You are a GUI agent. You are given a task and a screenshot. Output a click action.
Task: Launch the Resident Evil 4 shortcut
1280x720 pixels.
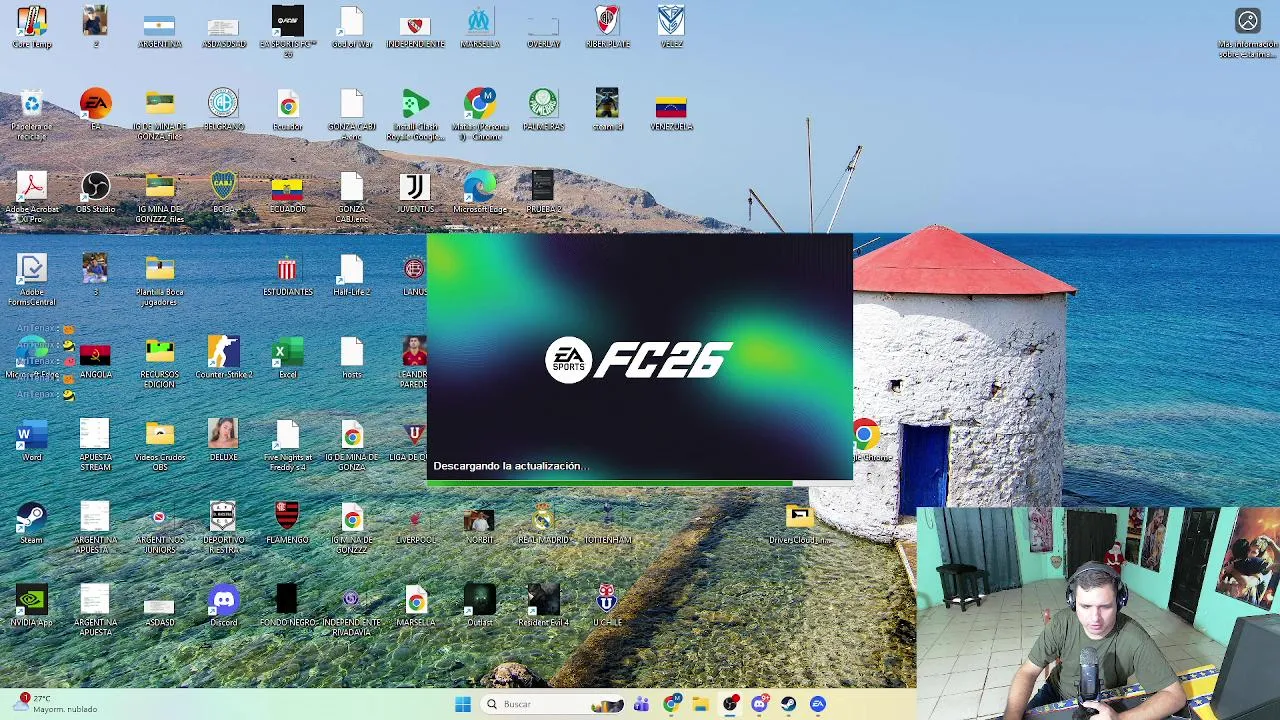(x=543, y=606)
